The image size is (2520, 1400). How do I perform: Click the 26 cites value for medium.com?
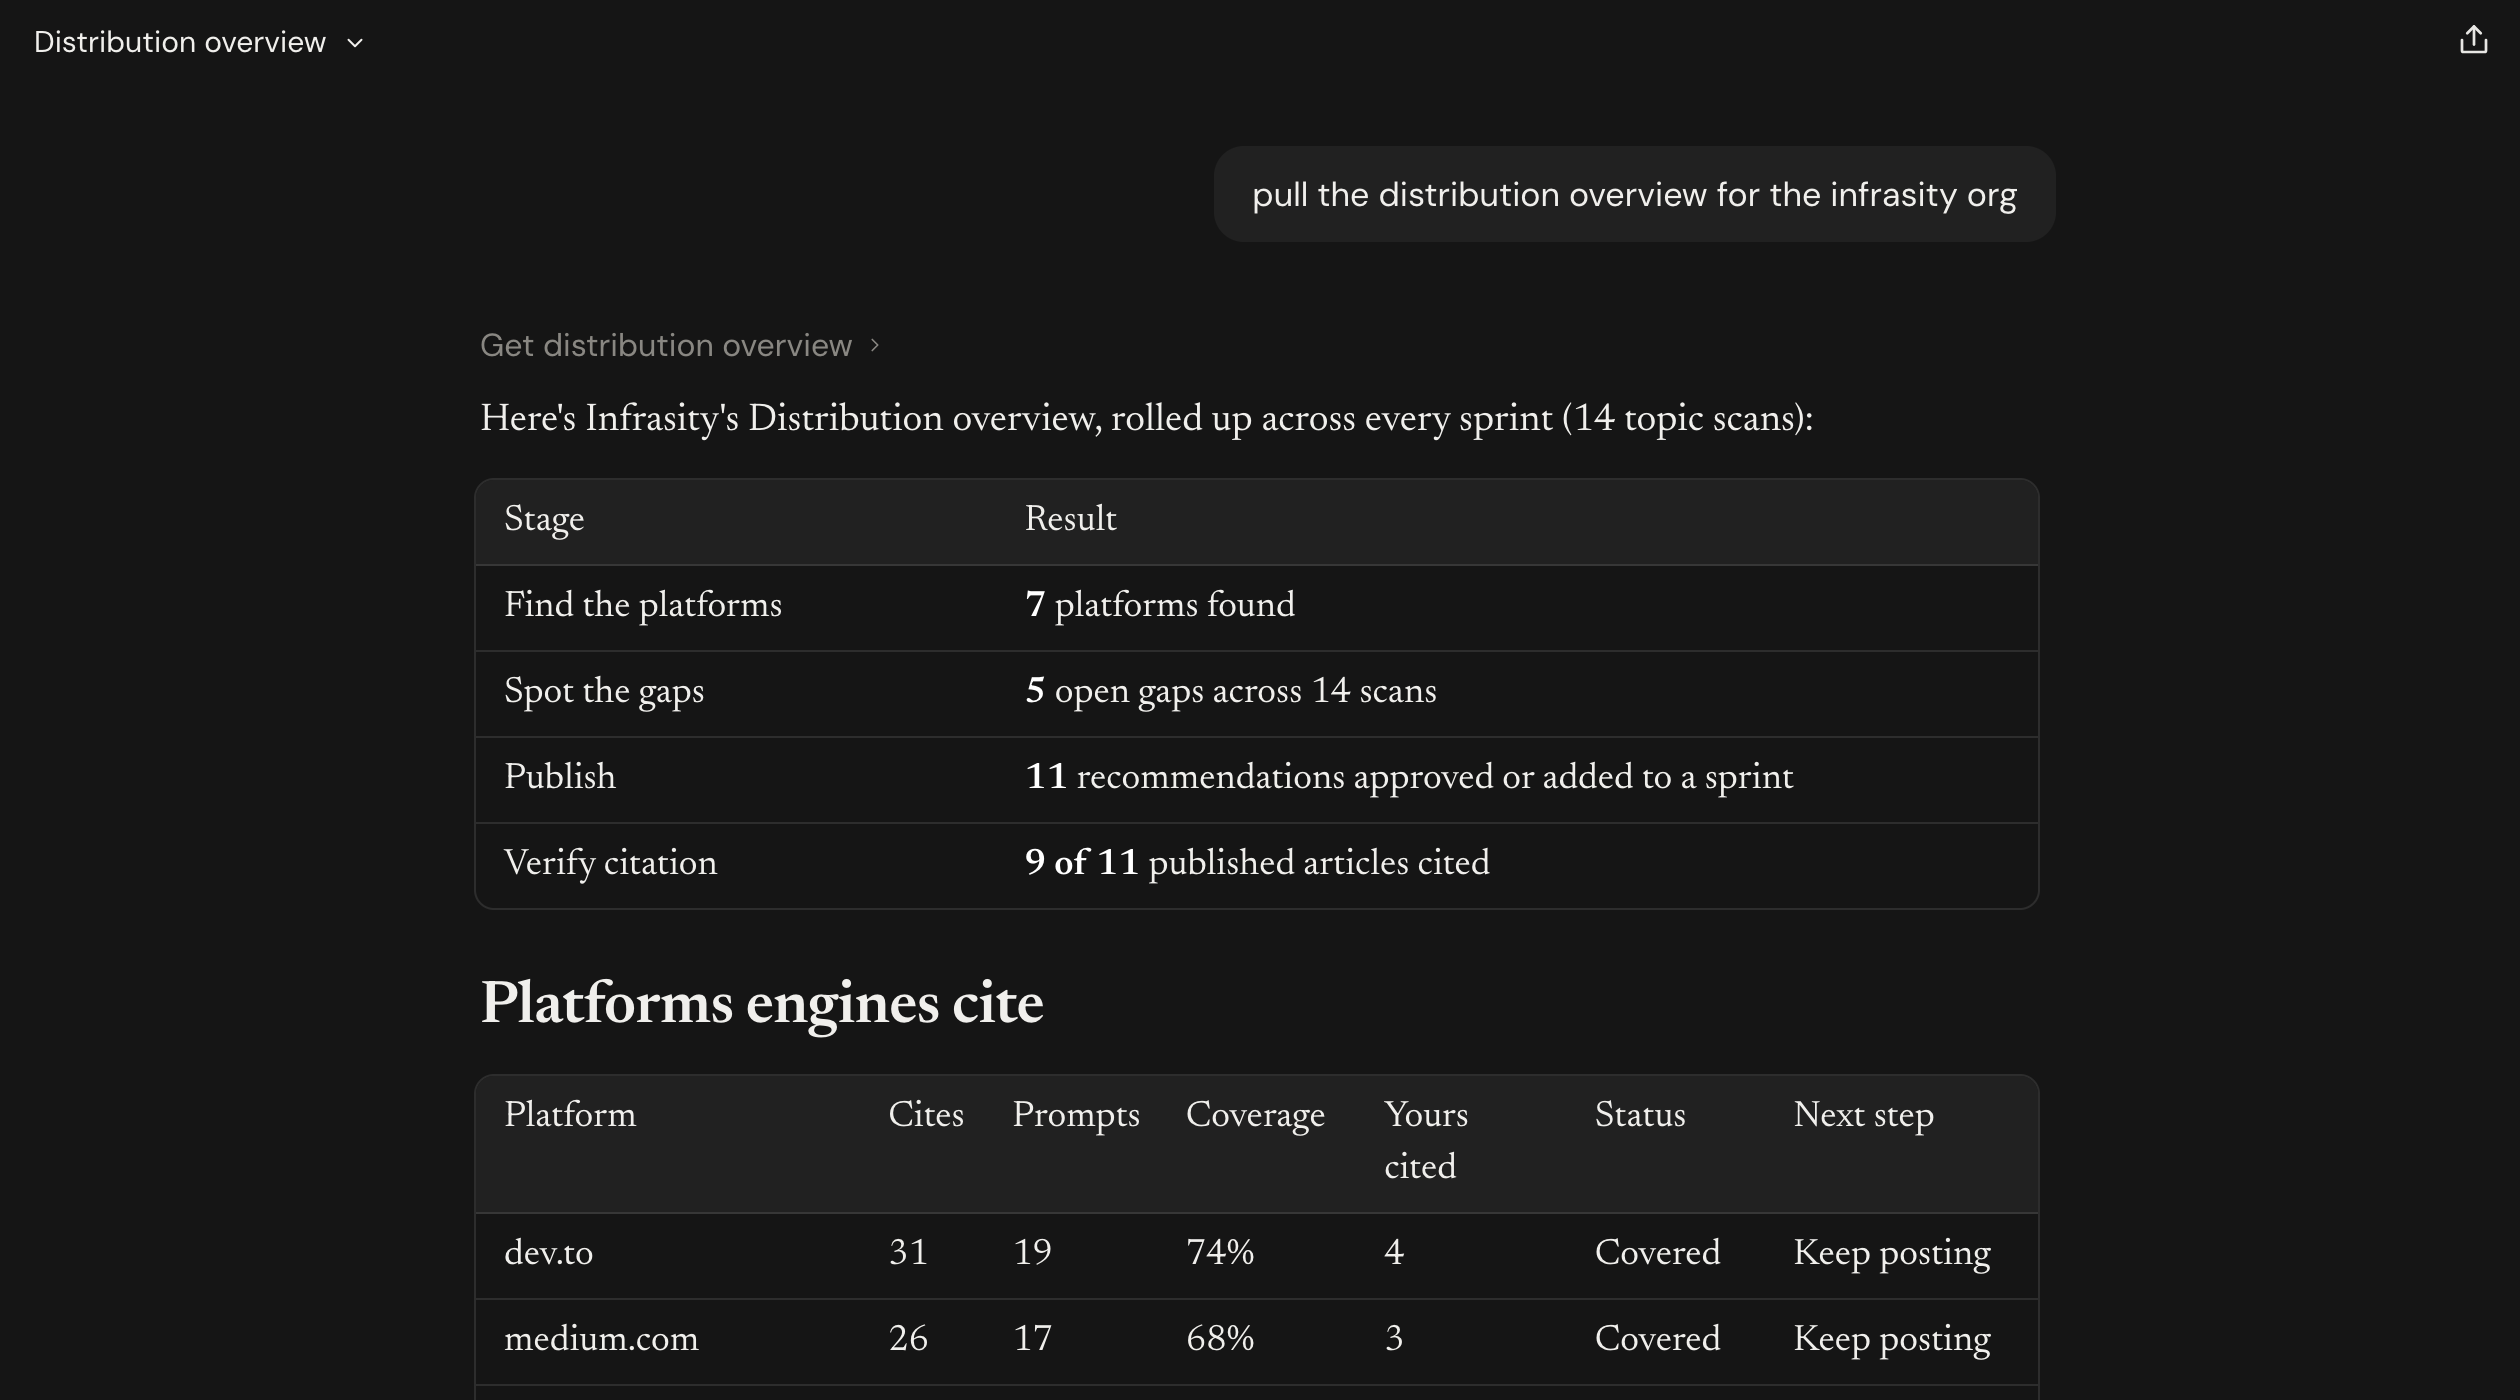pos(908,1338)
